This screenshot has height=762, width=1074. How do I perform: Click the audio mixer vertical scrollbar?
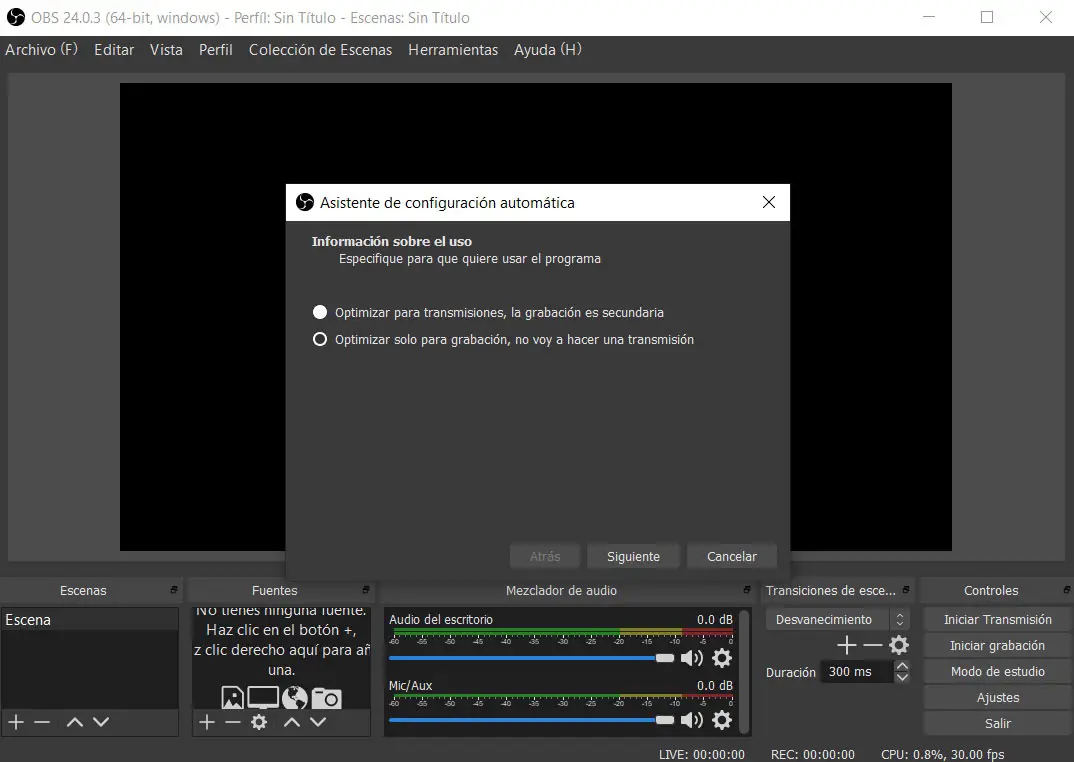745,672
